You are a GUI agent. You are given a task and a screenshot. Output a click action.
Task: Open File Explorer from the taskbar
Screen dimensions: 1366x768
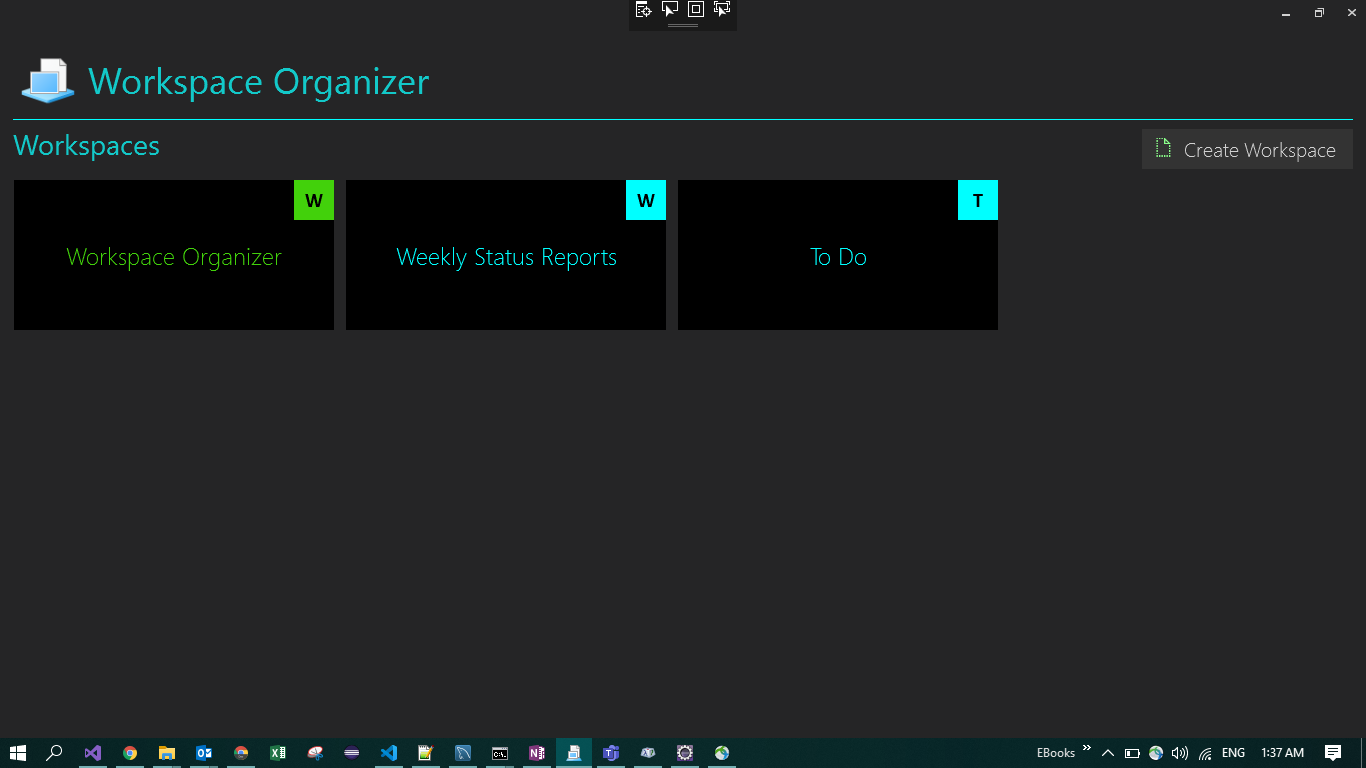pos(167,753)
